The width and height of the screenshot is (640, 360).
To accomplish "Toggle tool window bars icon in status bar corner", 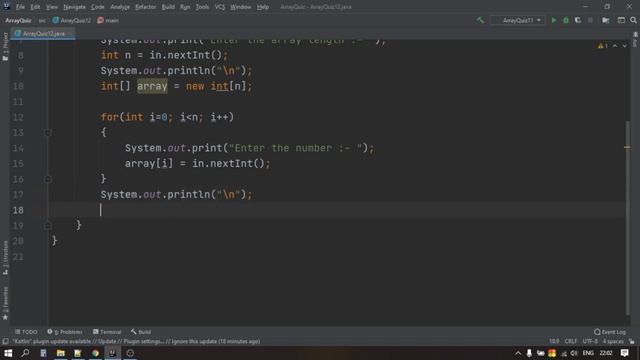I will tap(5, 341).
